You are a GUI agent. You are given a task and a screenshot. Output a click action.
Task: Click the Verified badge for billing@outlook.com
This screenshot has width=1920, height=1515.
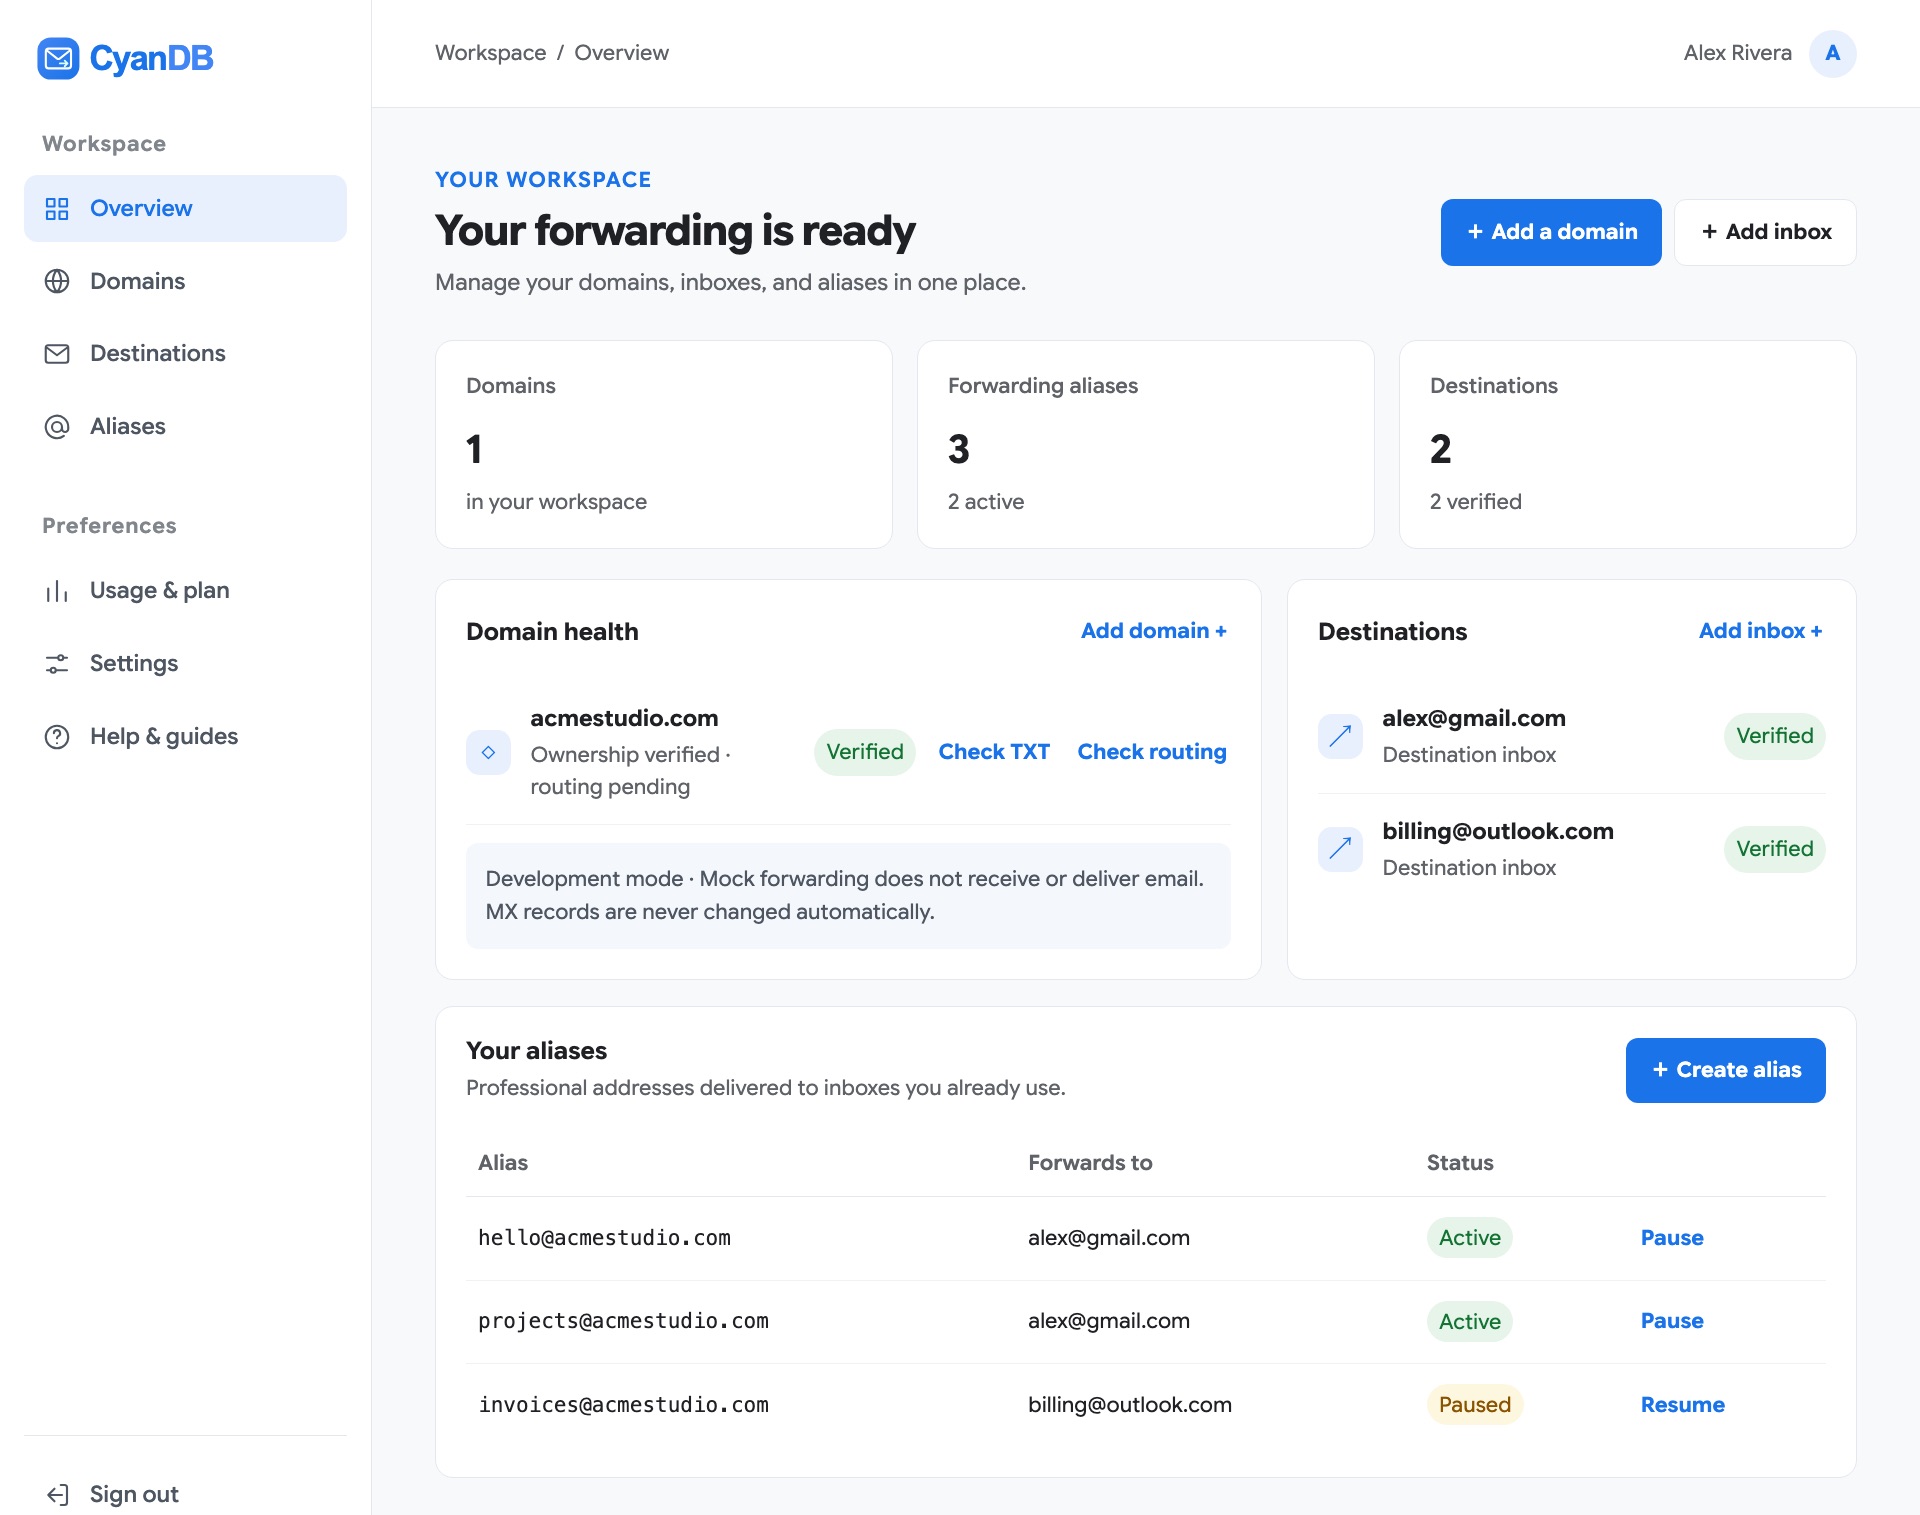click(1774, 849)
